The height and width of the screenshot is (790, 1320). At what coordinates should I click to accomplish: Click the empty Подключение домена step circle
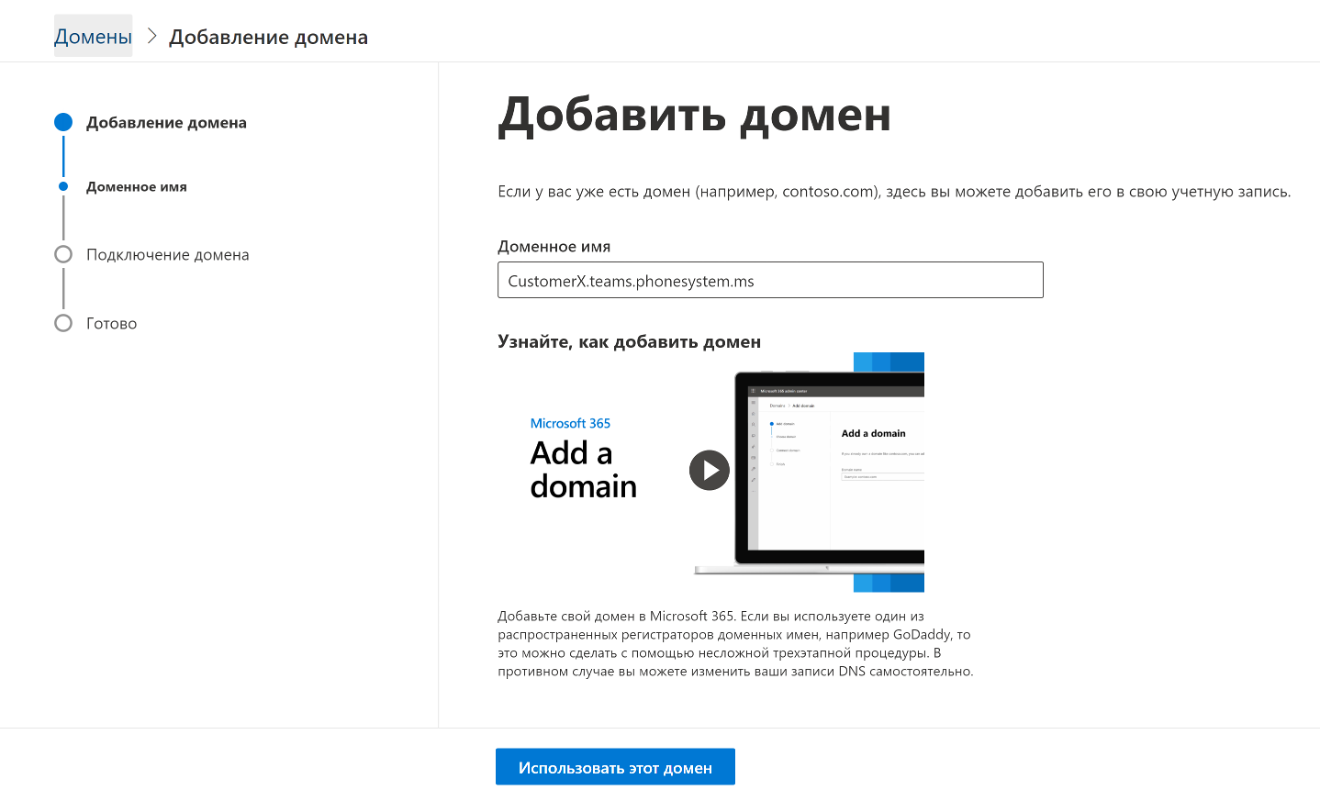point(63,255)
